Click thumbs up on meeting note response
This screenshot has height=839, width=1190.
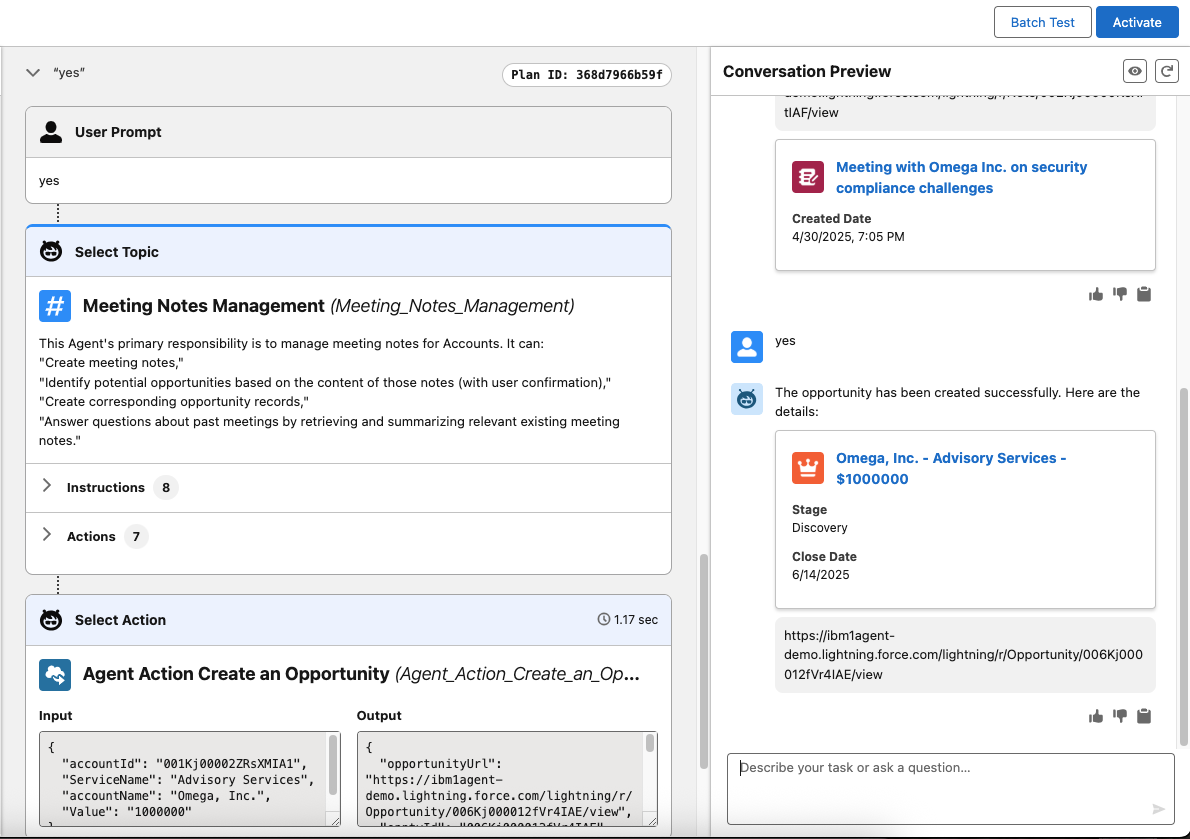coord(1096,294)
